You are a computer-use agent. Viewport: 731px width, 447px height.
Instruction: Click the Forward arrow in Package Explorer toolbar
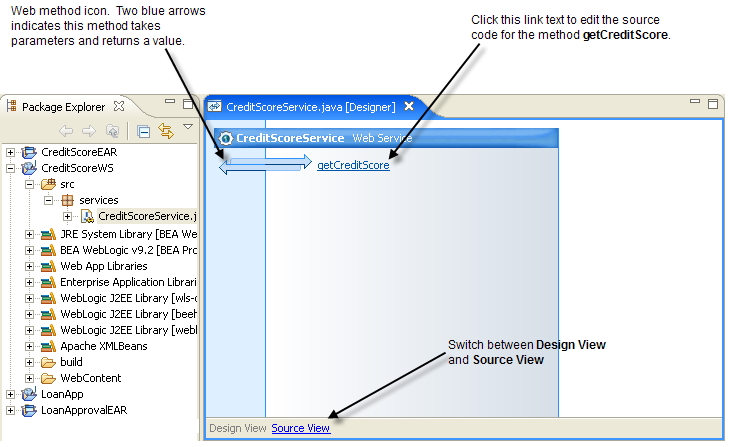89,131
